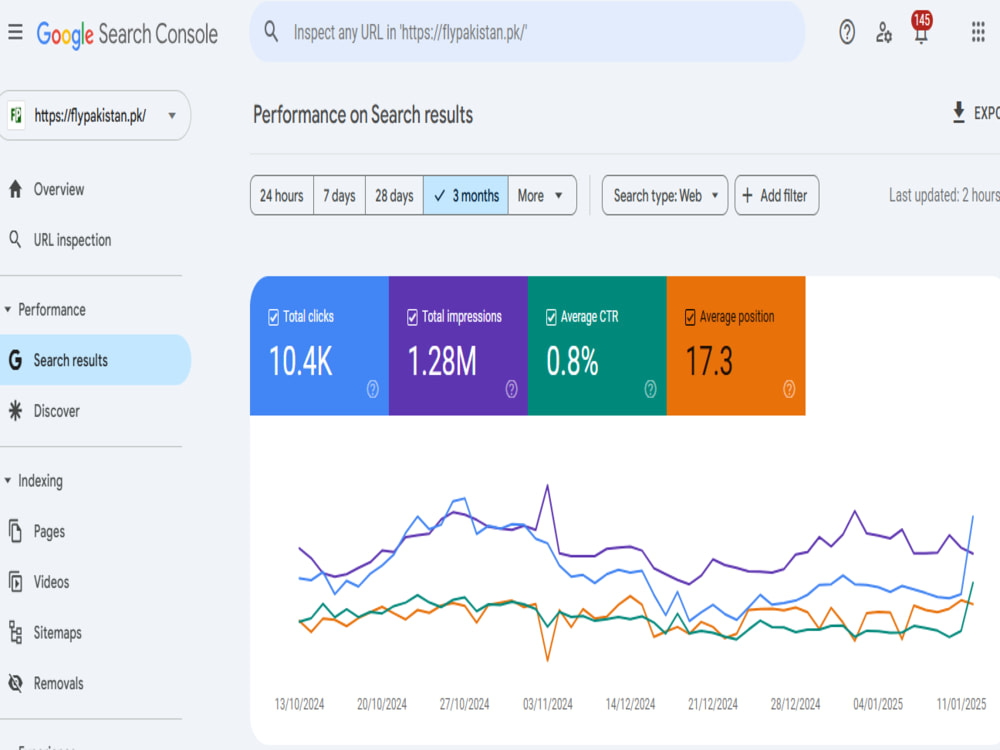Click the flypakistan.pk property favicon
Screen dimensions: 1000x750
16,115
